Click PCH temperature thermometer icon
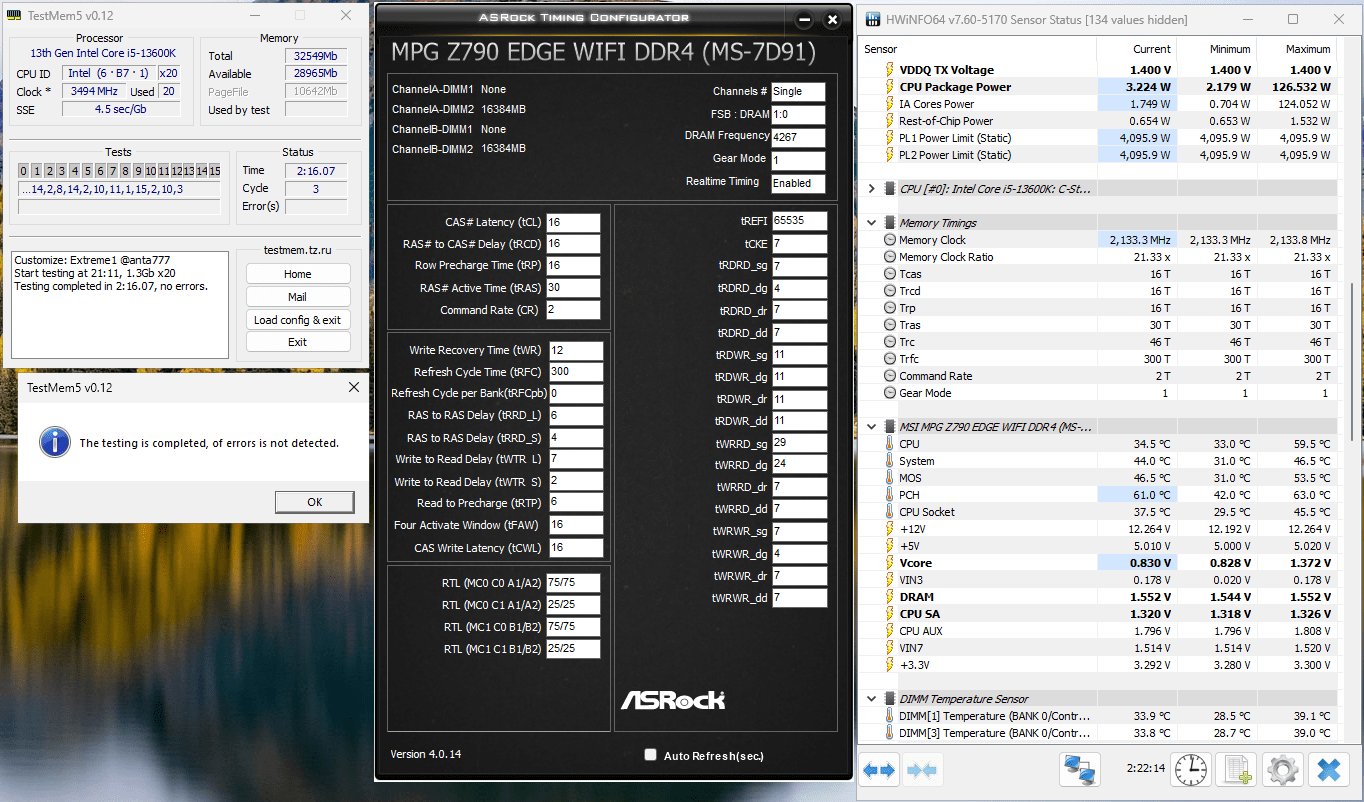The image size is (1364, 802). [890, 495]
